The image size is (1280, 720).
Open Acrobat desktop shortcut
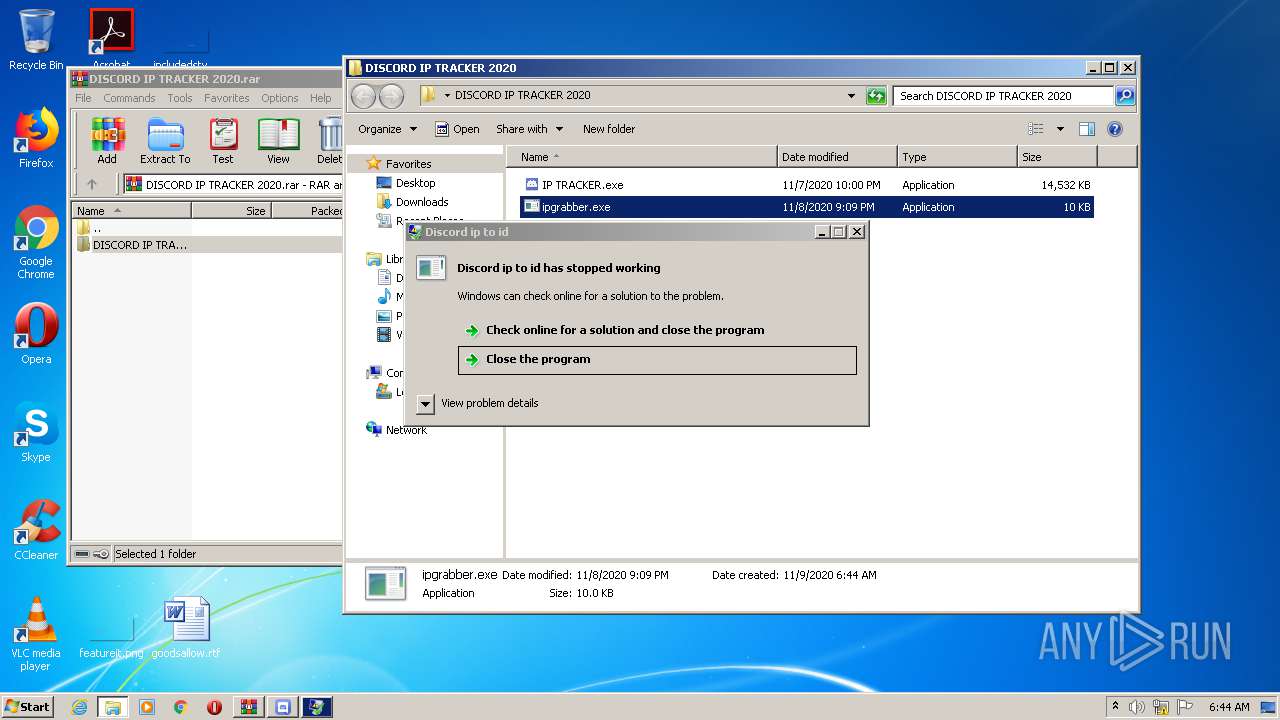[x=111, y=40]
